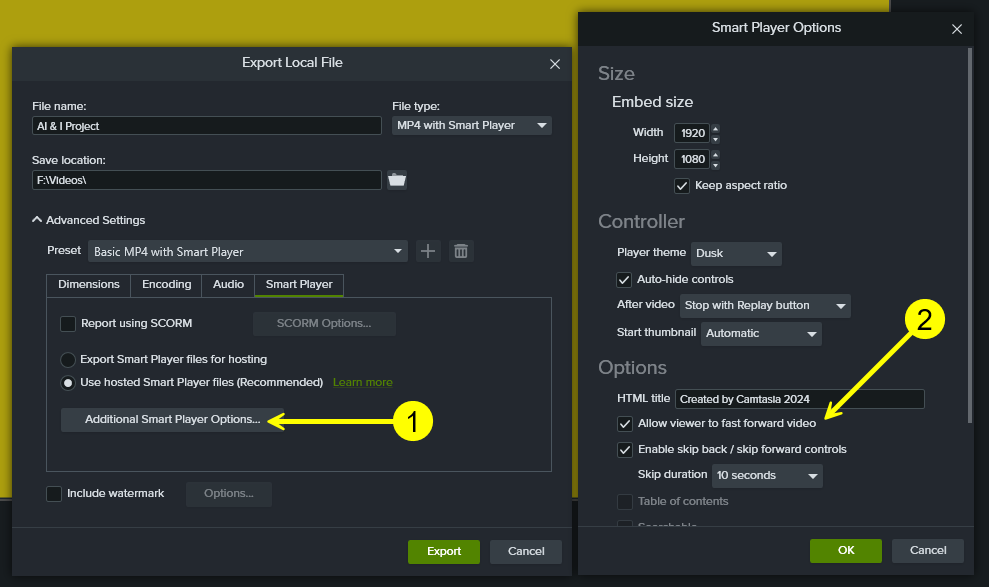
Task: Expand the Skip duration dropdown
Action: (x=766, y=475)
